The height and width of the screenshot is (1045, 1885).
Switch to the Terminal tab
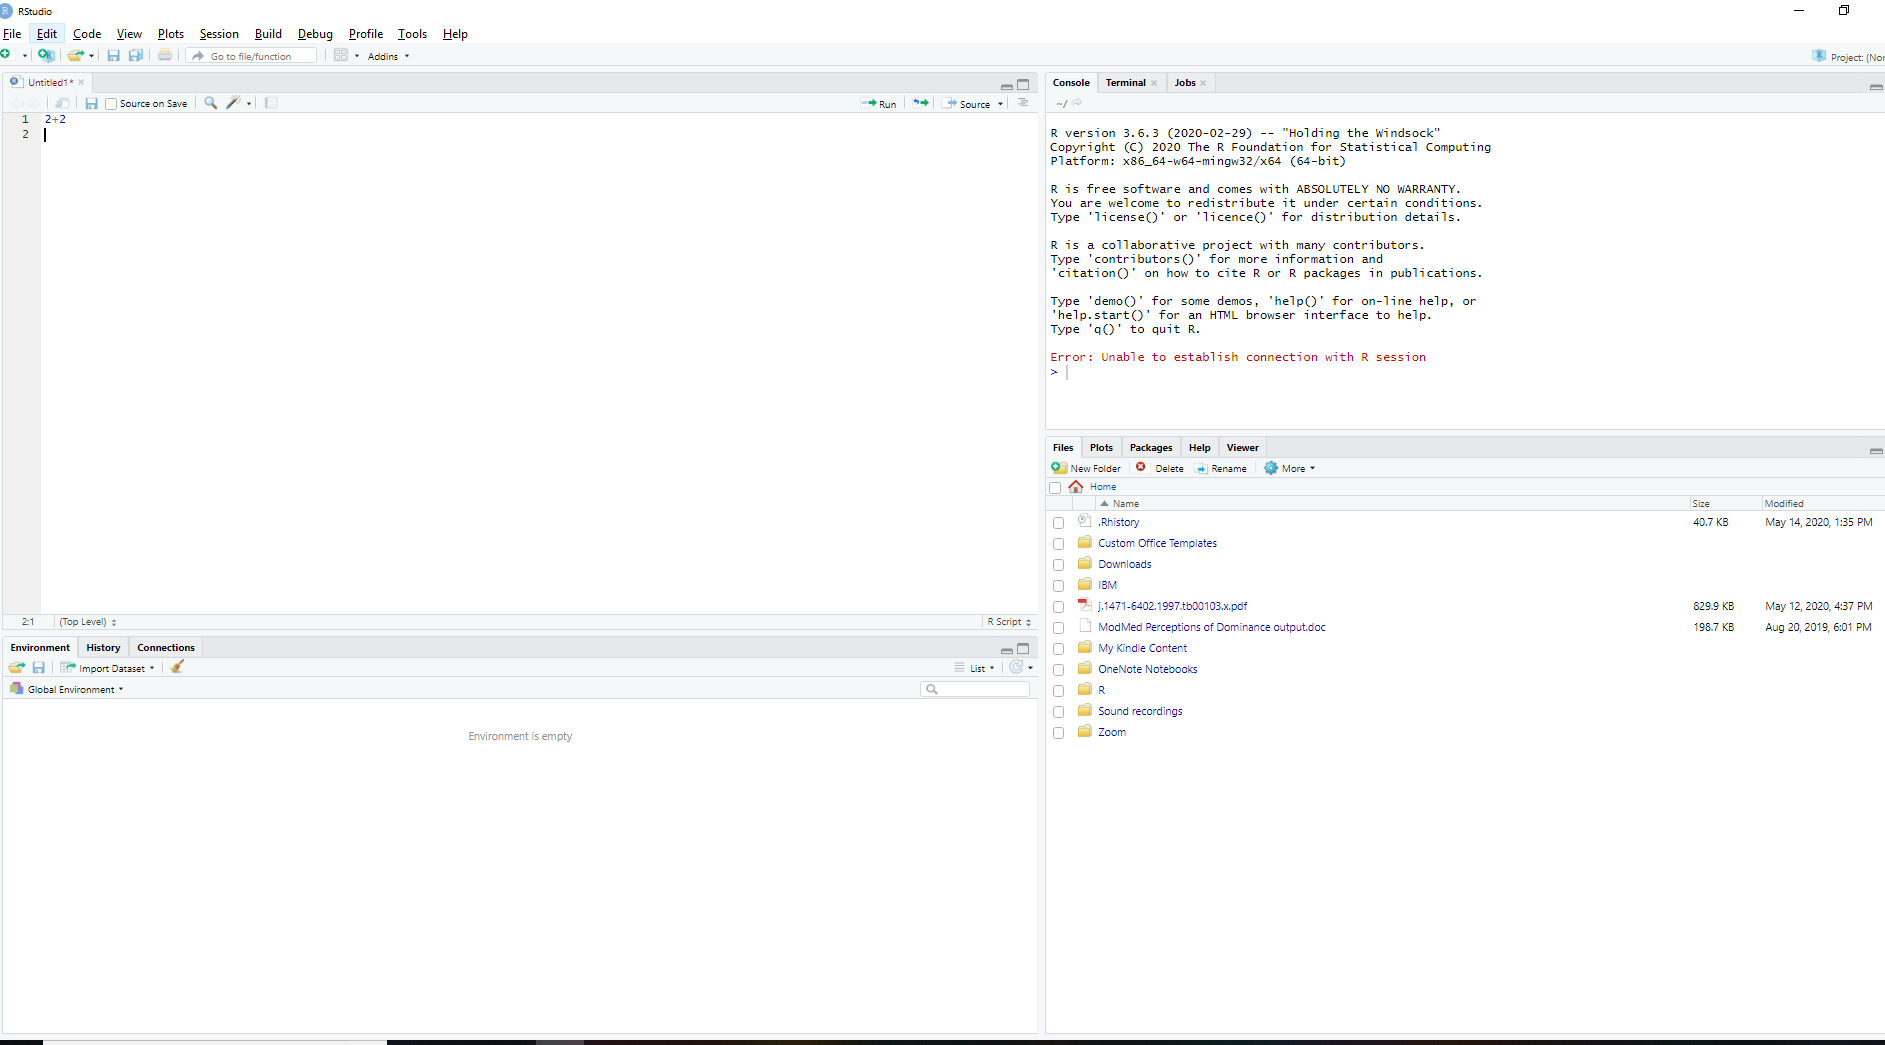pyautogui.click(x=1125, y=83)
